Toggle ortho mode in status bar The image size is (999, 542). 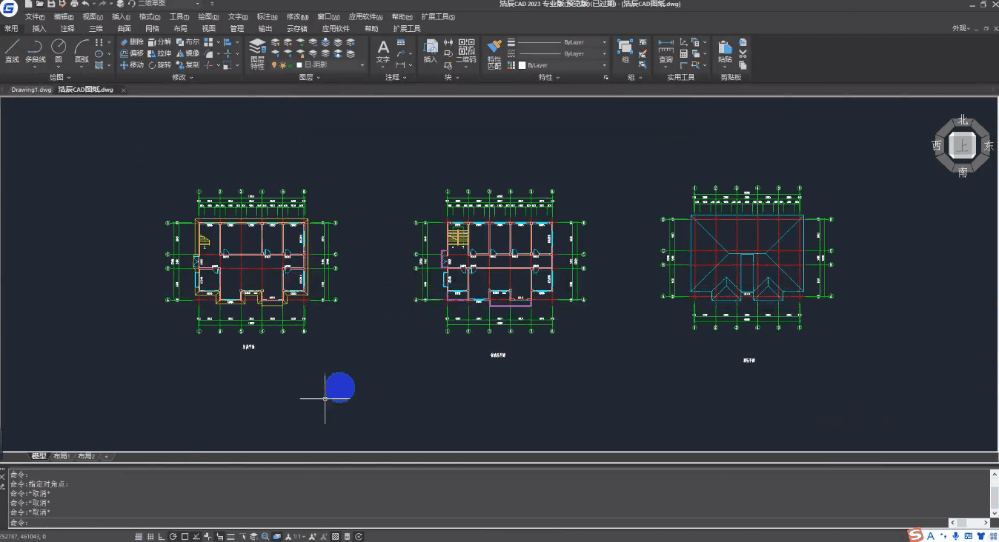pos(164,537)
